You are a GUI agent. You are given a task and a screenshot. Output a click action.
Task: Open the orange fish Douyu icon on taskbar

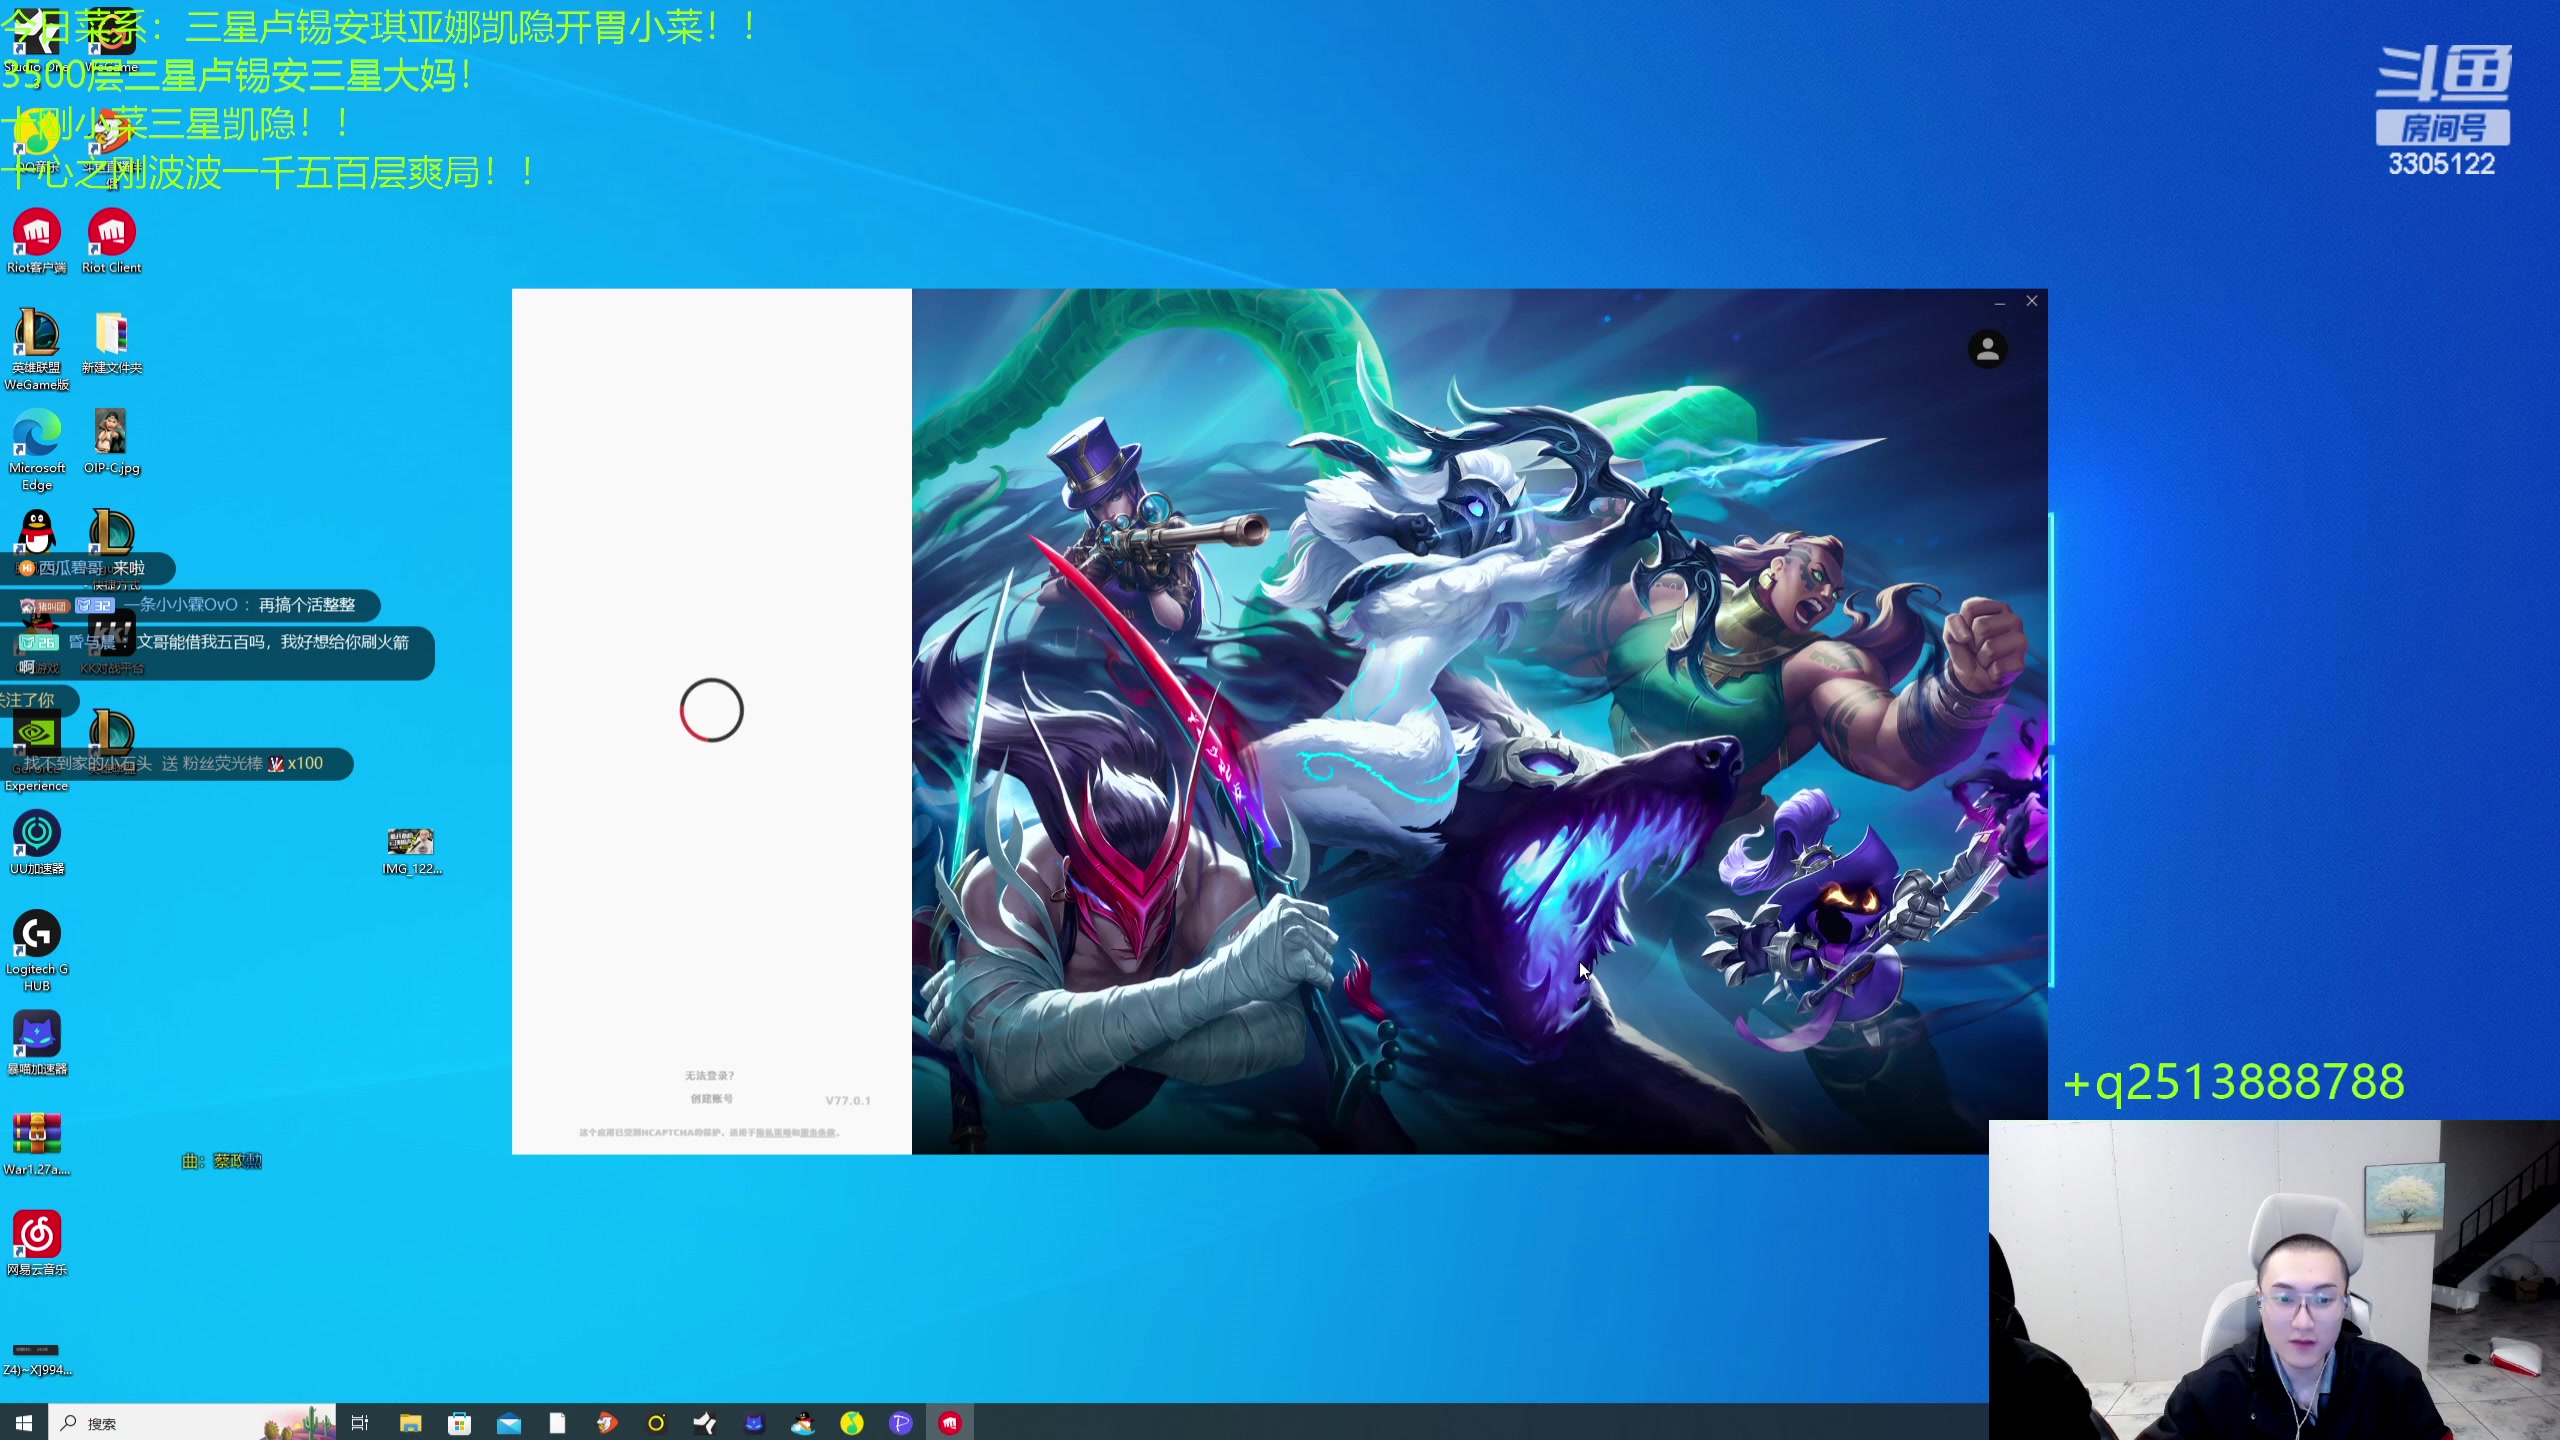607,1423
